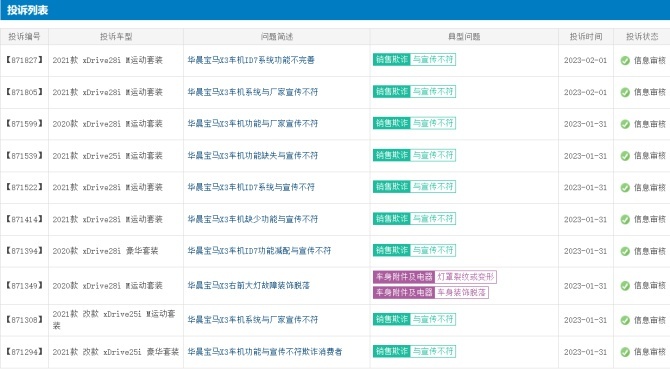Click the 投诉状态 column header

[642, 37]
